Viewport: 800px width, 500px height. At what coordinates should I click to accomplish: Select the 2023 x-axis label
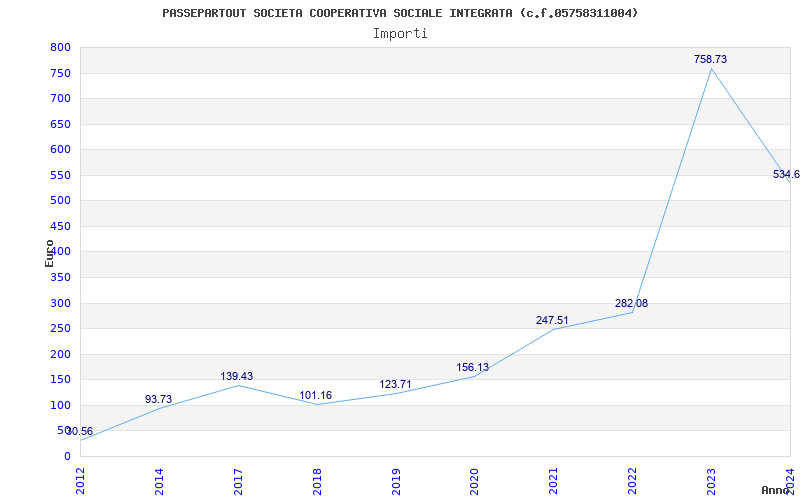(711, 481)
